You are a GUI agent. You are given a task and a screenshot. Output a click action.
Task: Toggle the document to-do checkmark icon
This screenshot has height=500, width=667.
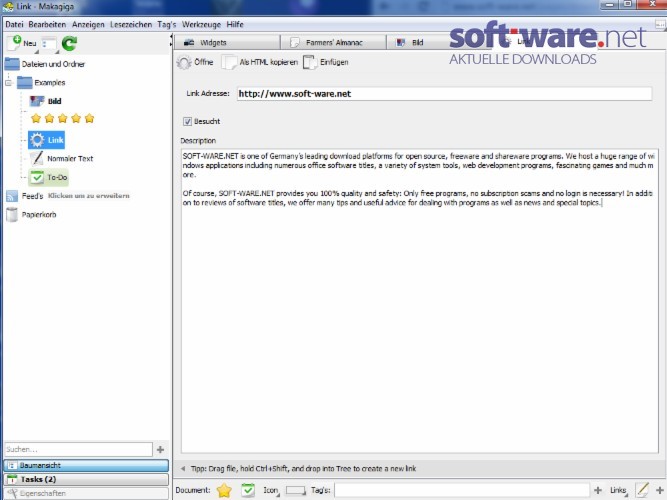[x=248, y=491]
